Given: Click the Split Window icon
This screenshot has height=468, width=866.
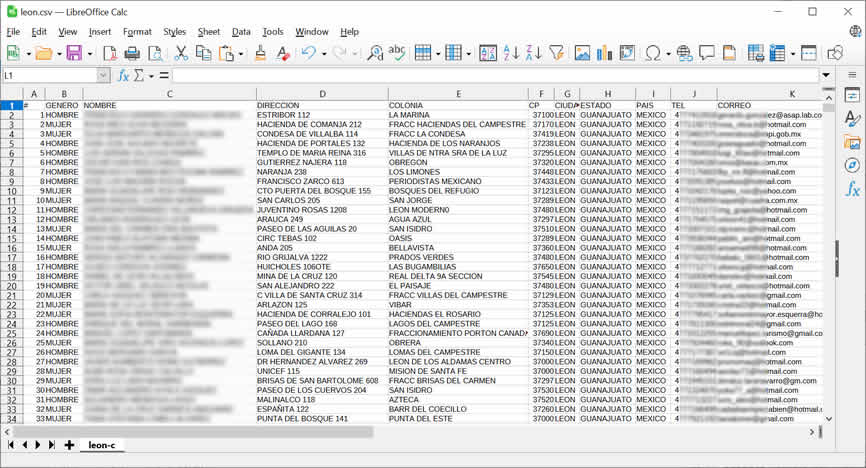Looking at the screenshot, I should [809, 53].
